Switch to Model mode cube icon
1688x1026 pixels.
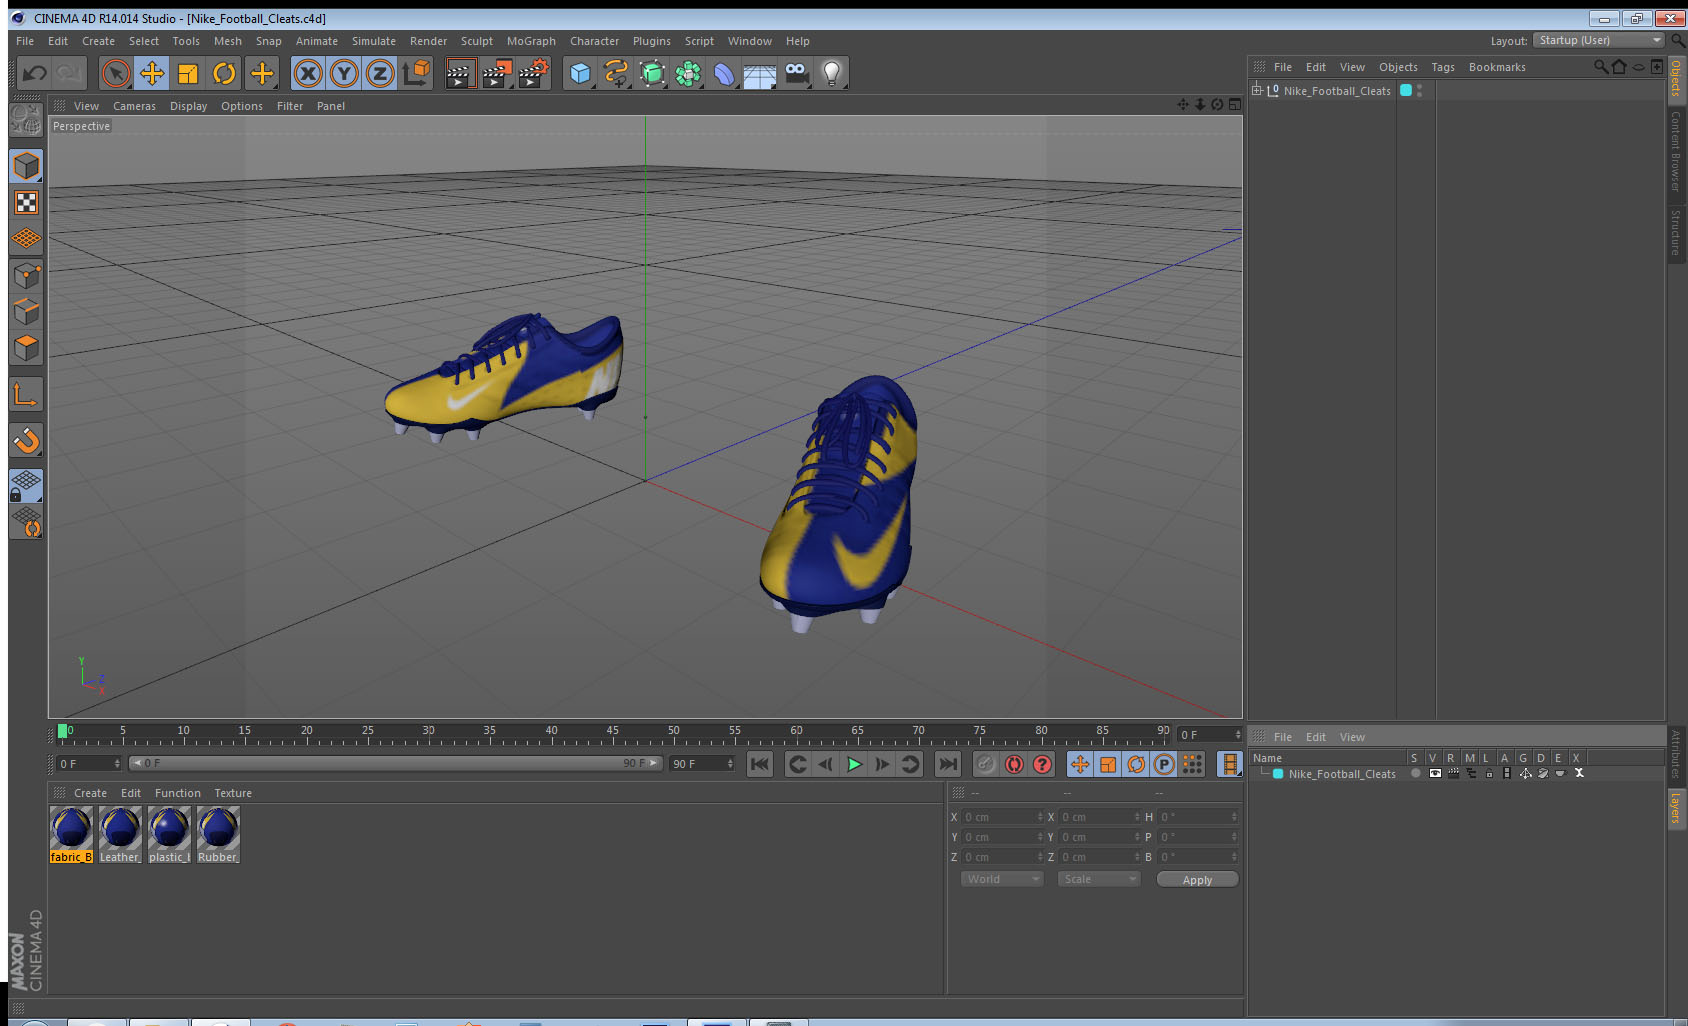coord(26,166)
